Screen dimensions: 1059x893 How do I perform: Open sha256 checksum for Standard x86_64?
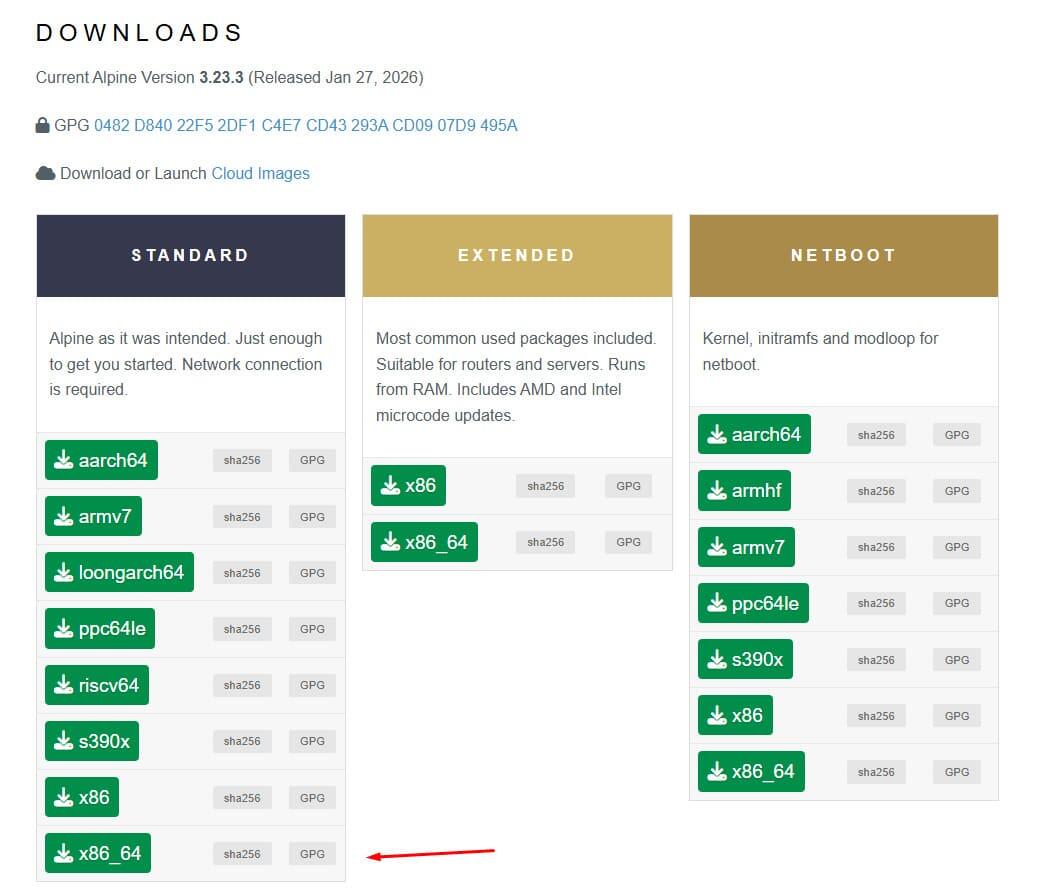(242, 854)
